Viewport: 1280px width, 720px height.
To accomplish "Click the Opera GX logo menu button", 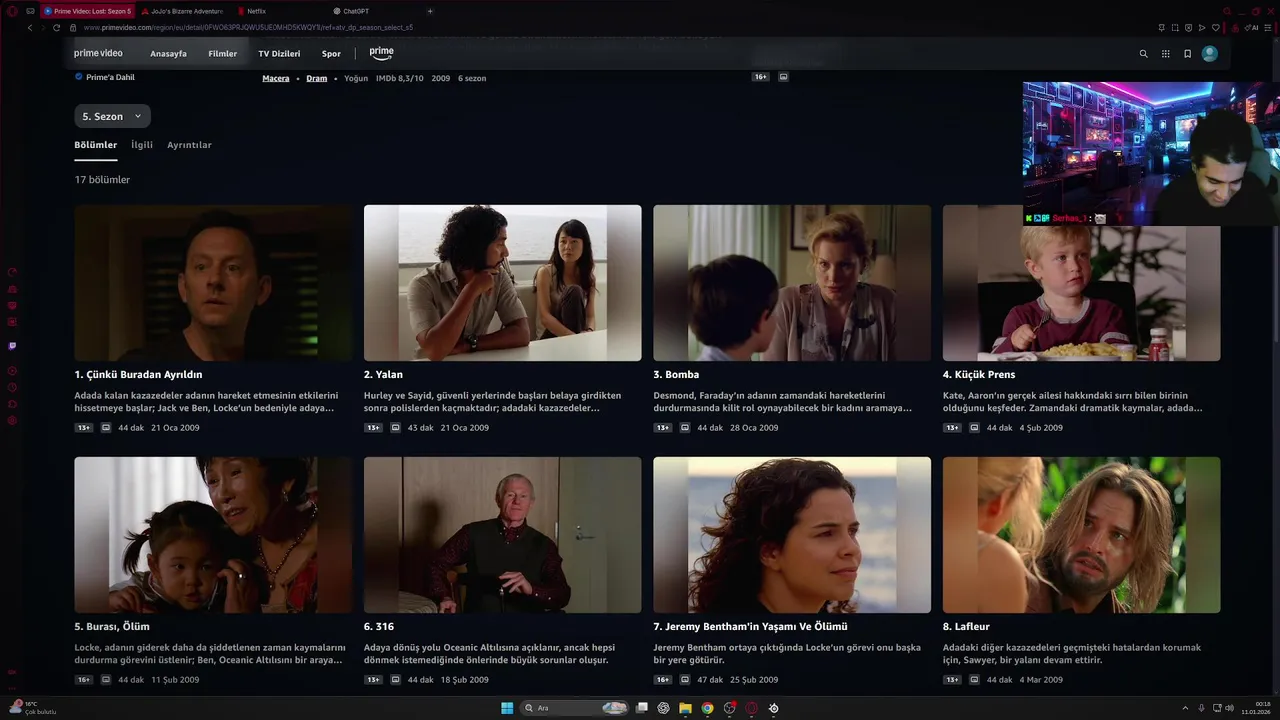I will [x=12, y=11].
